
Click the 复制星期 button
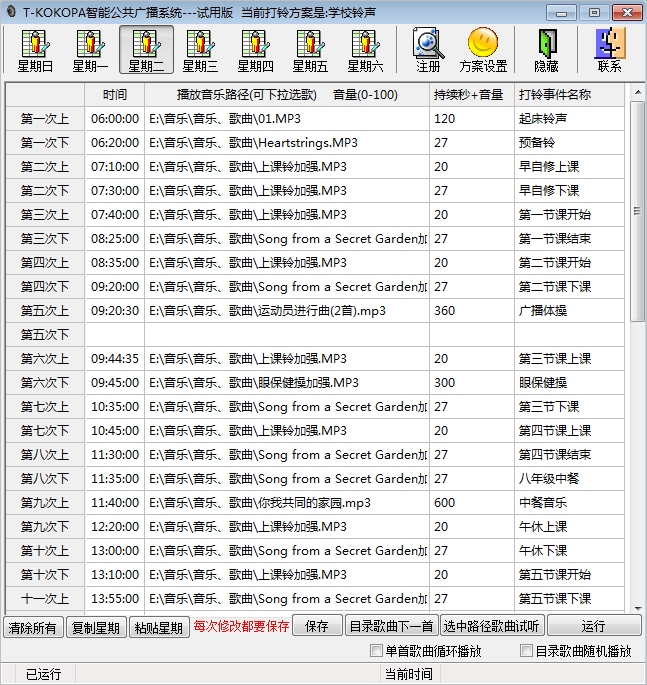pos(96,628)
